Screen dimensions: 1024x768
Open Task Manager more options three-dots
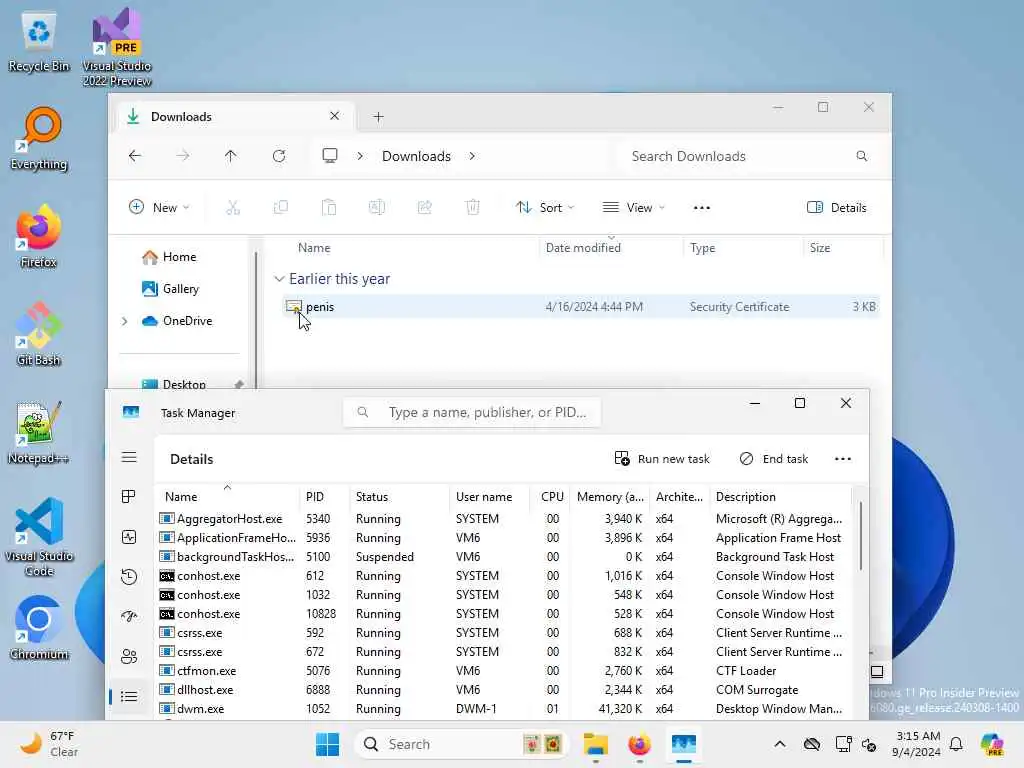click(x=842, y=459)
